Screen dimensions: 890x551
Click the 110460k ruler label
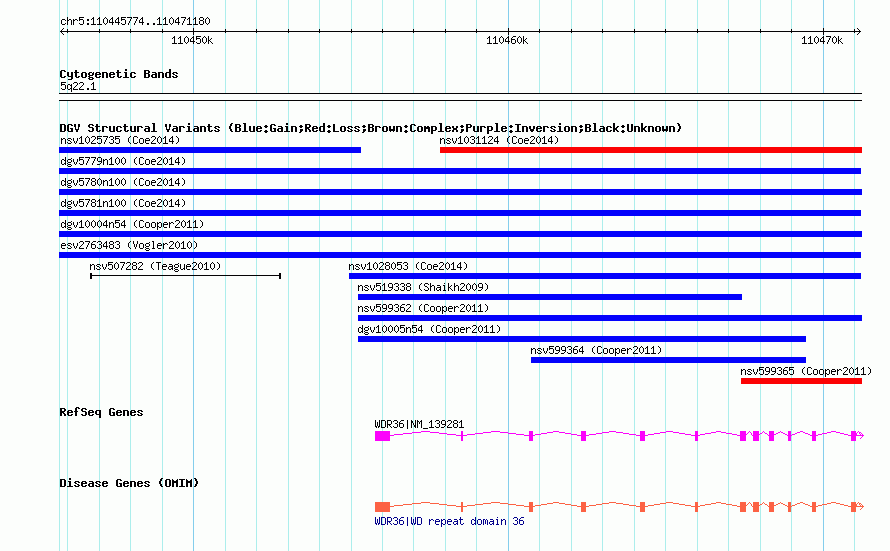point(507,40)
